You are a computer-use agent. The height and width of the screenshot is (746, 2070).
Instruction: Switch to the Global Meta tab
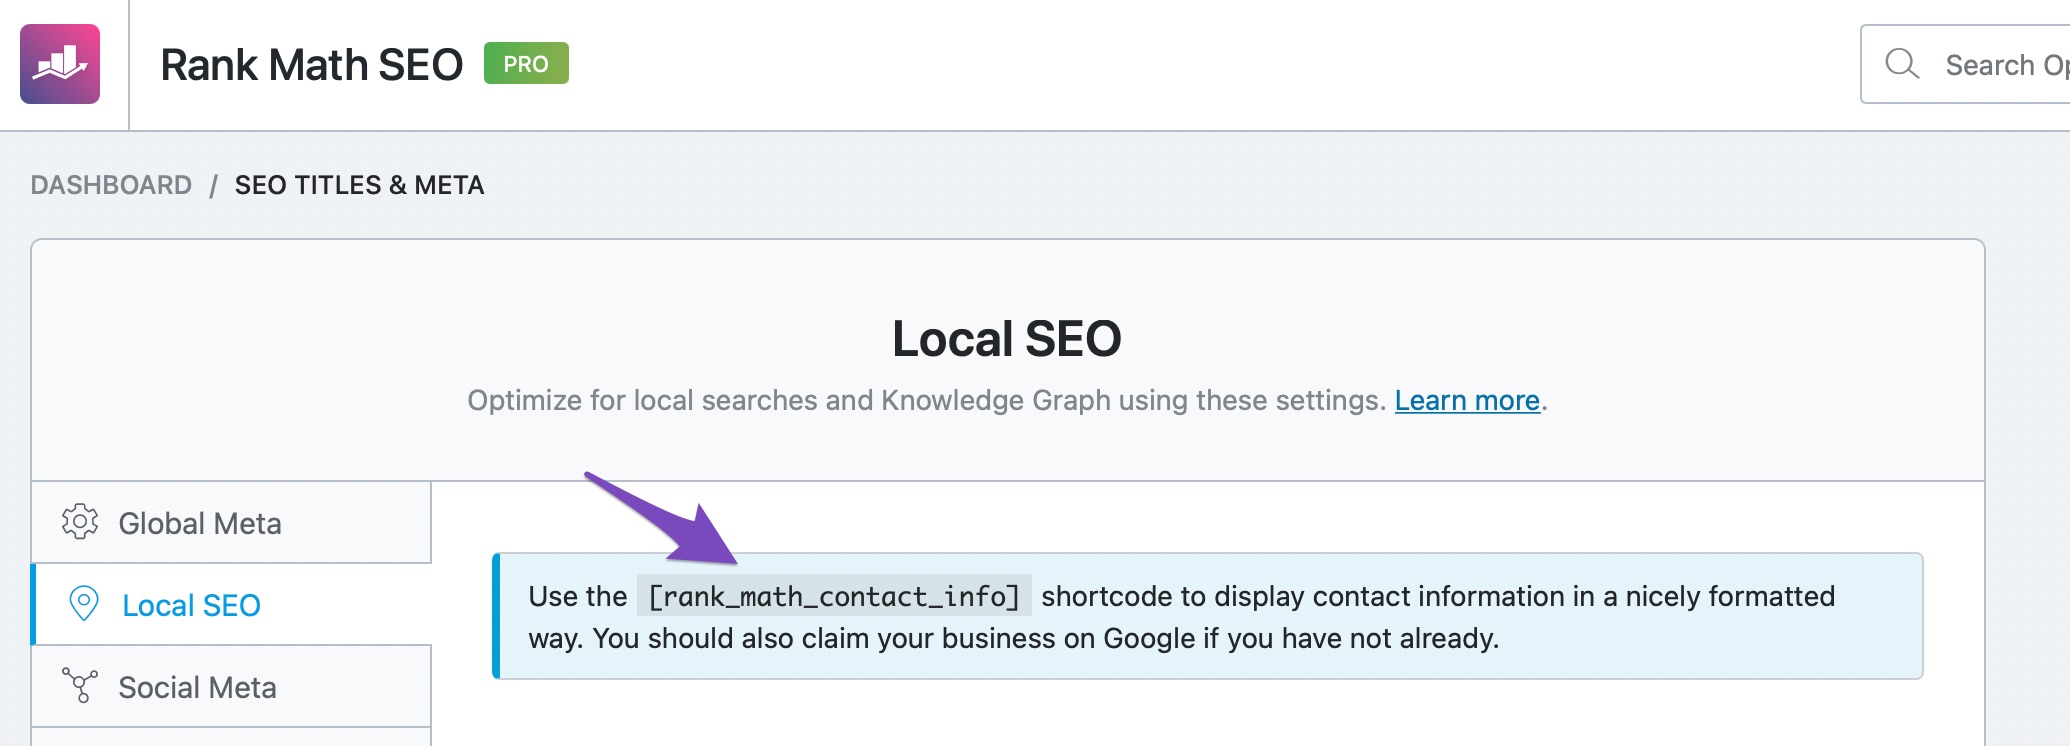pyautogui.click(x=200, y=523)
